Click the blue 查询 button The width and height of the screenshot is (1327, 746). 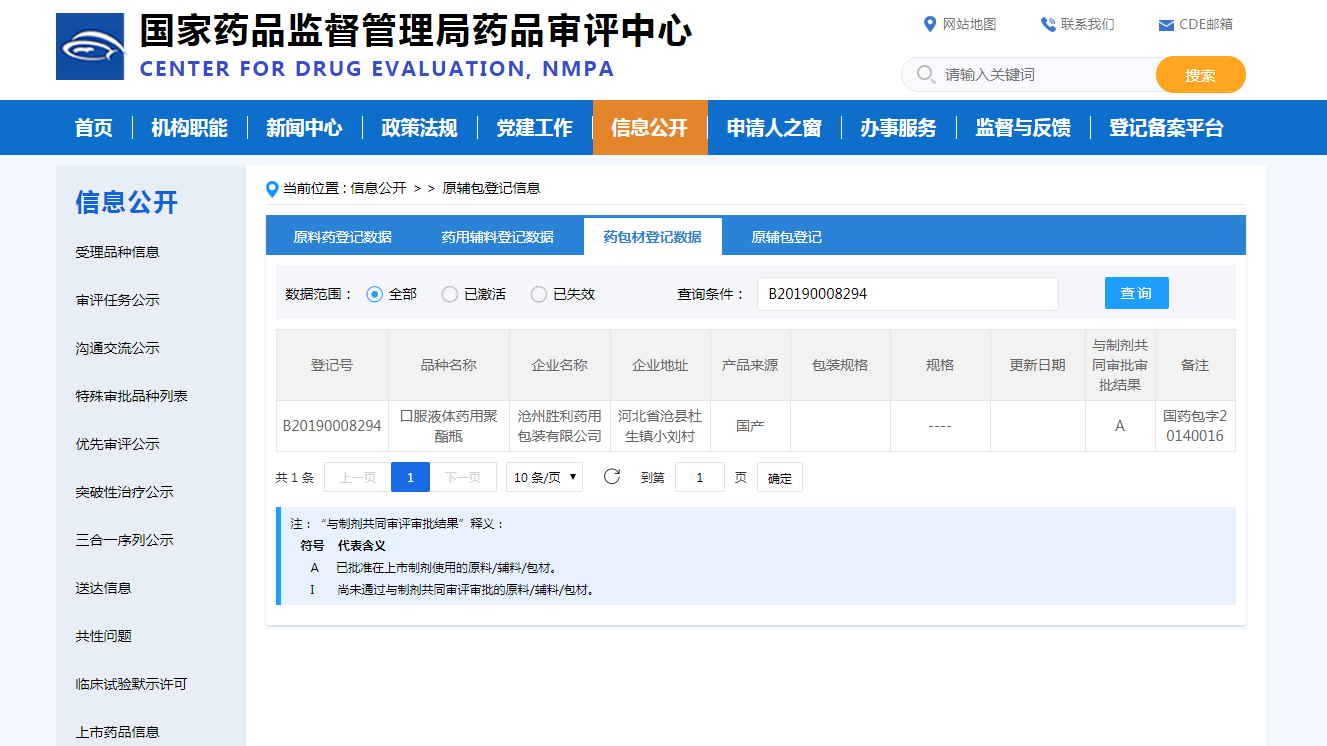(x=1137, y=293)
